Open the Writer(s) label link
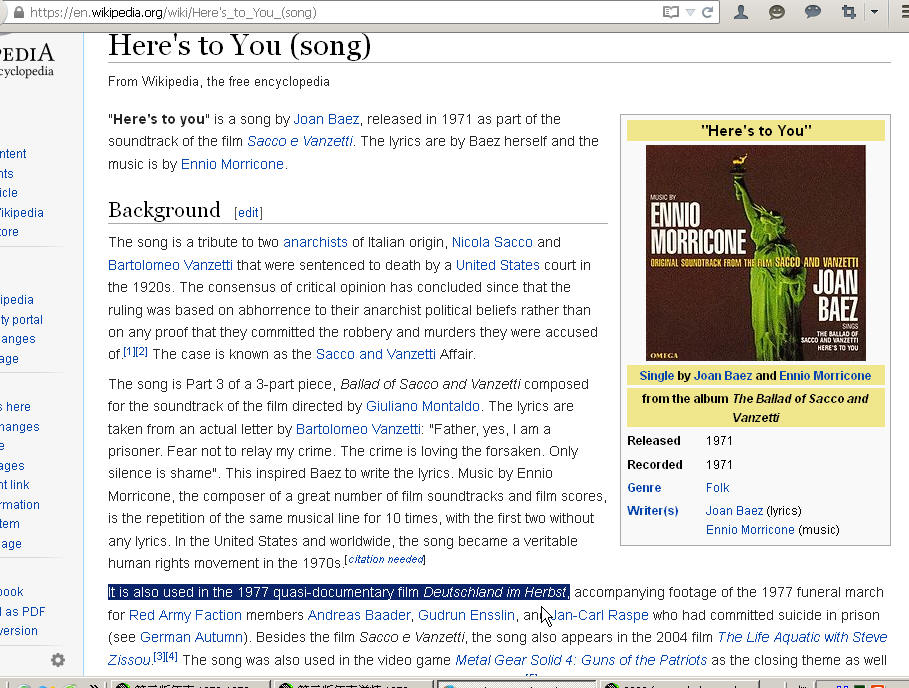Screen dimensions: 909x688 (x=653, y=511)
